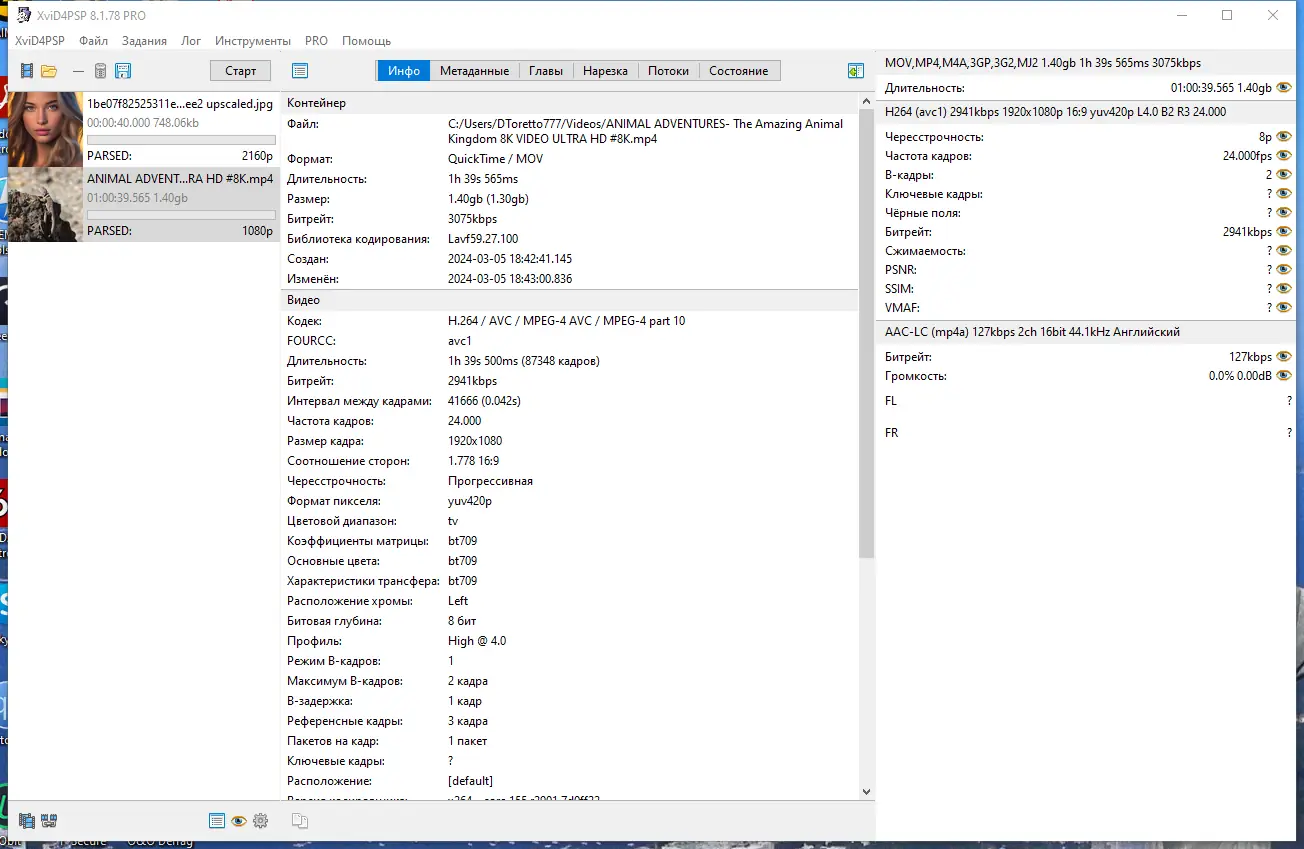
Task: Click the export icon at top right of info panel
Action: (855, 71)
